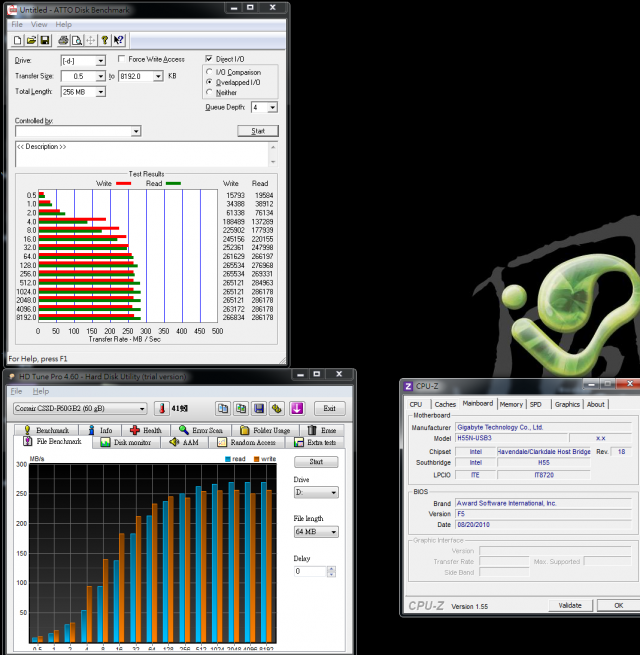Click the move arrows icon in ATTO toolbar
This screenshot has width=640, height=656.
point(90,40)
